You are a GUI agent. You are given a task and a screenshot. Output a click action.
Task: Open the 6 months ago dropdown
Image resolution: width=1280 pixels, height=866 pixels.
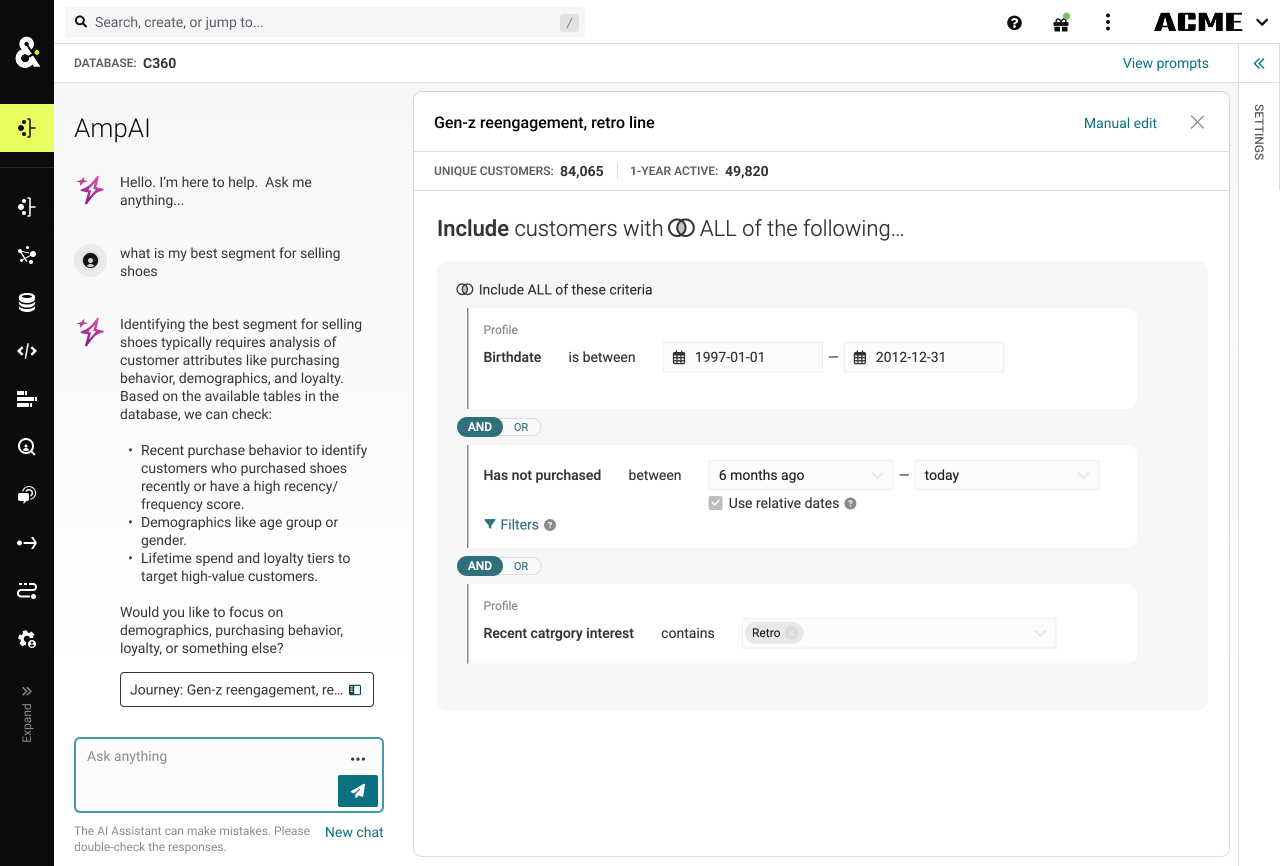point(800,475)
